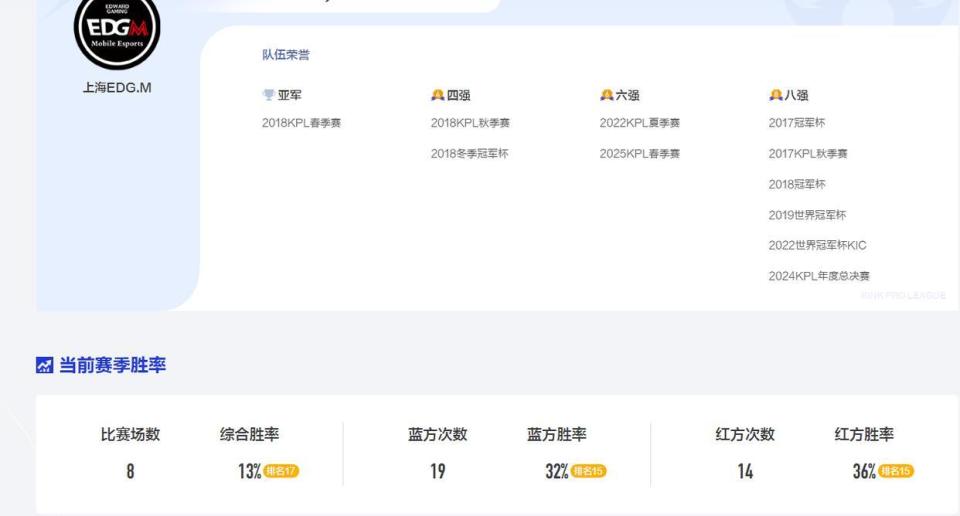The width and height of the screenshot is (960, 516).
Task: Open 2017冠军杯 under the 八强 column
Action: 796,123
